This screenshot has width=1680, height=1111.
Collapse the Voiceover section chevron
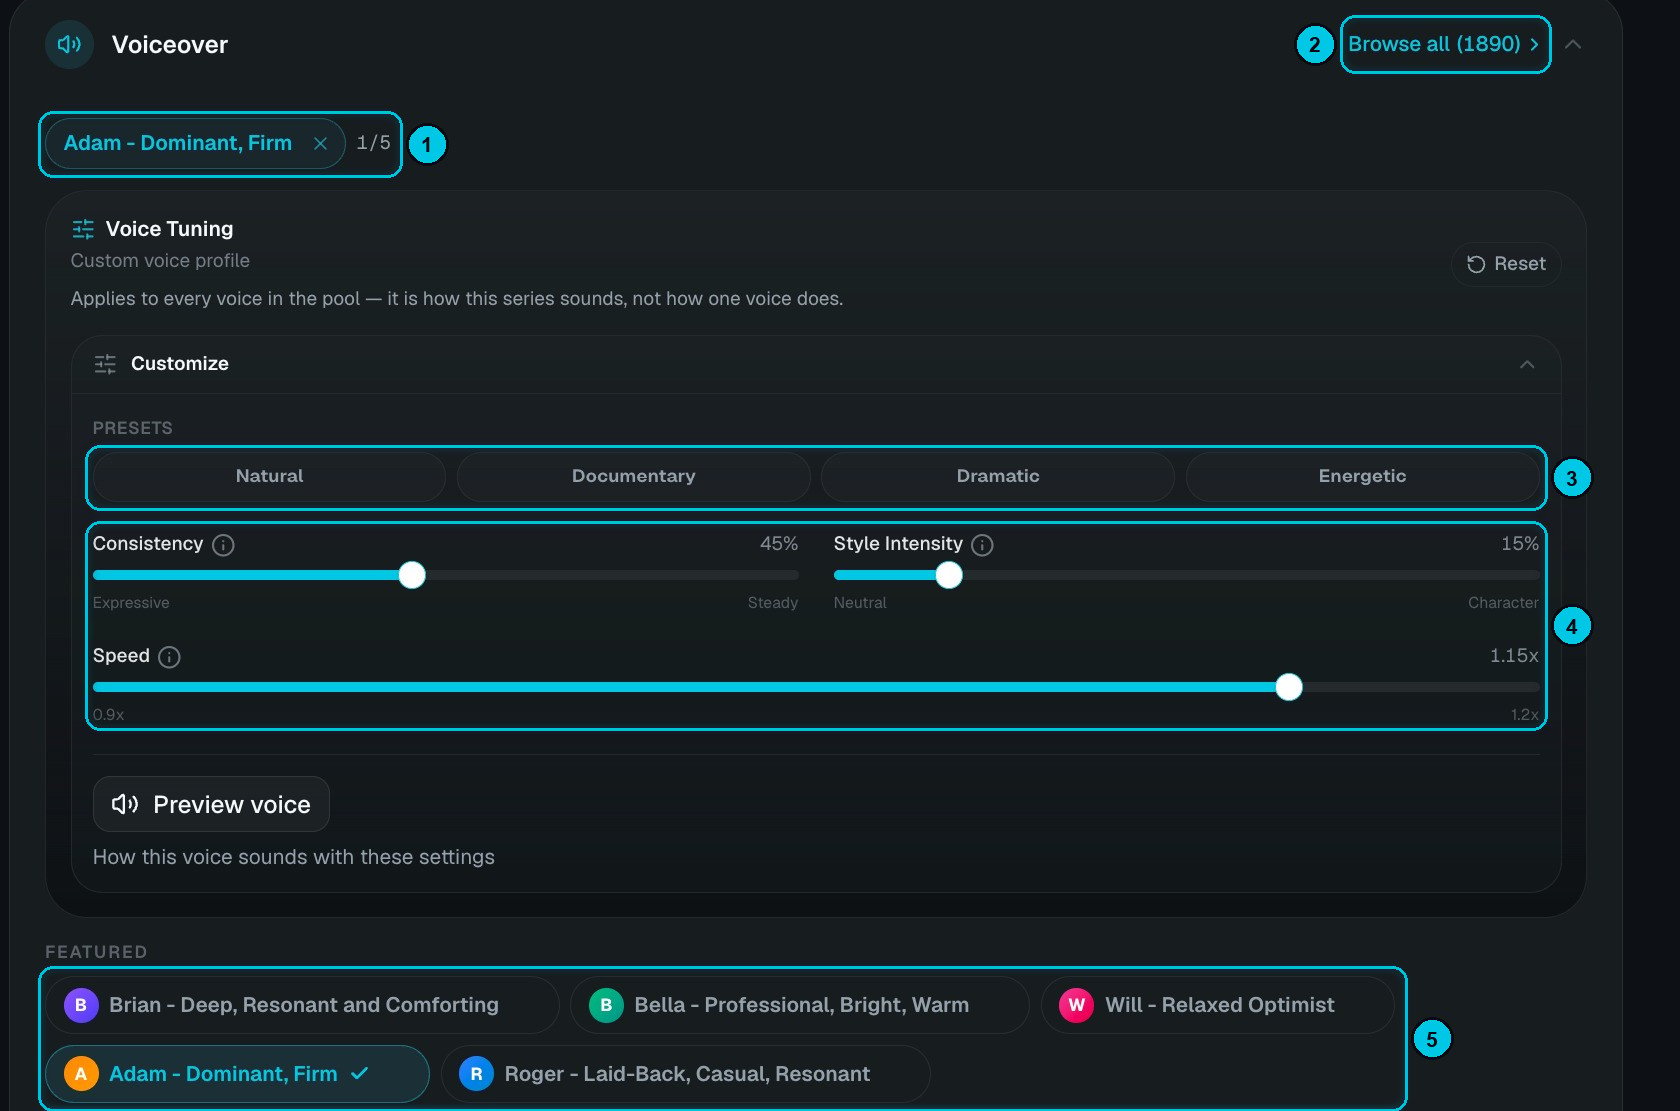point(1573,44)
